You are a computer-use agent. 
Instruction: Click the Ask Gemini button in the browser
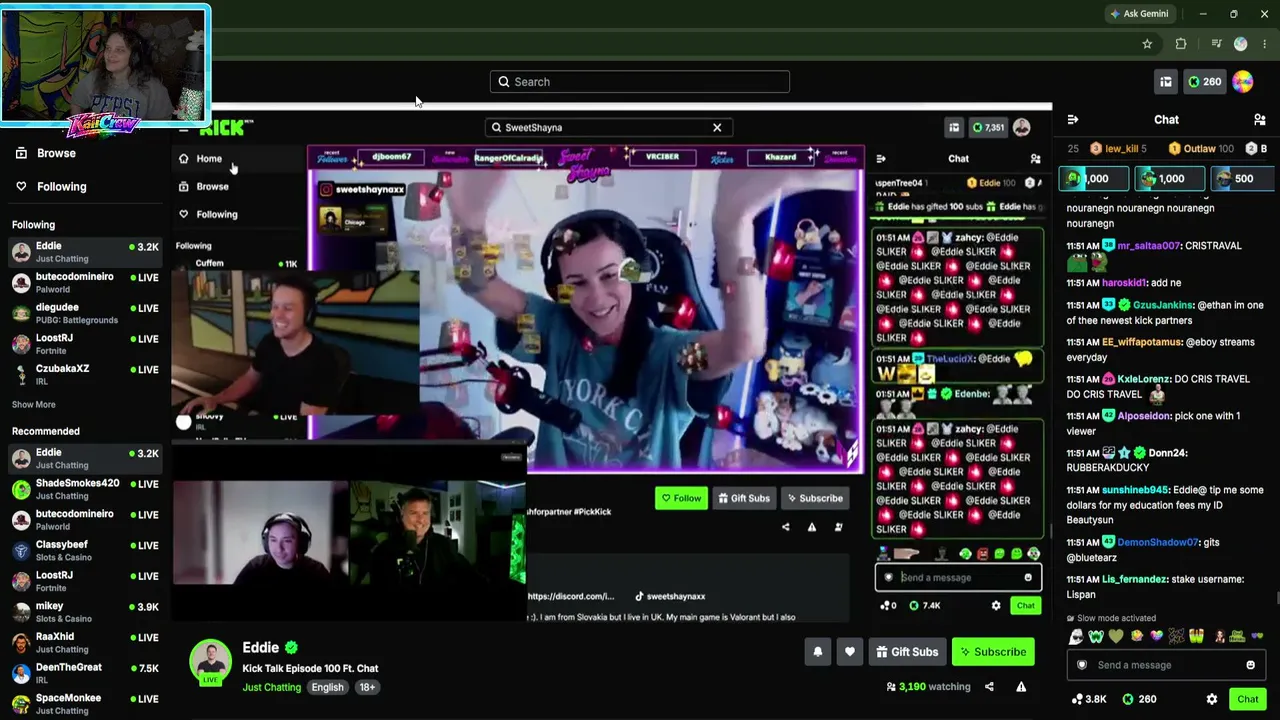tap(1138, 14)
